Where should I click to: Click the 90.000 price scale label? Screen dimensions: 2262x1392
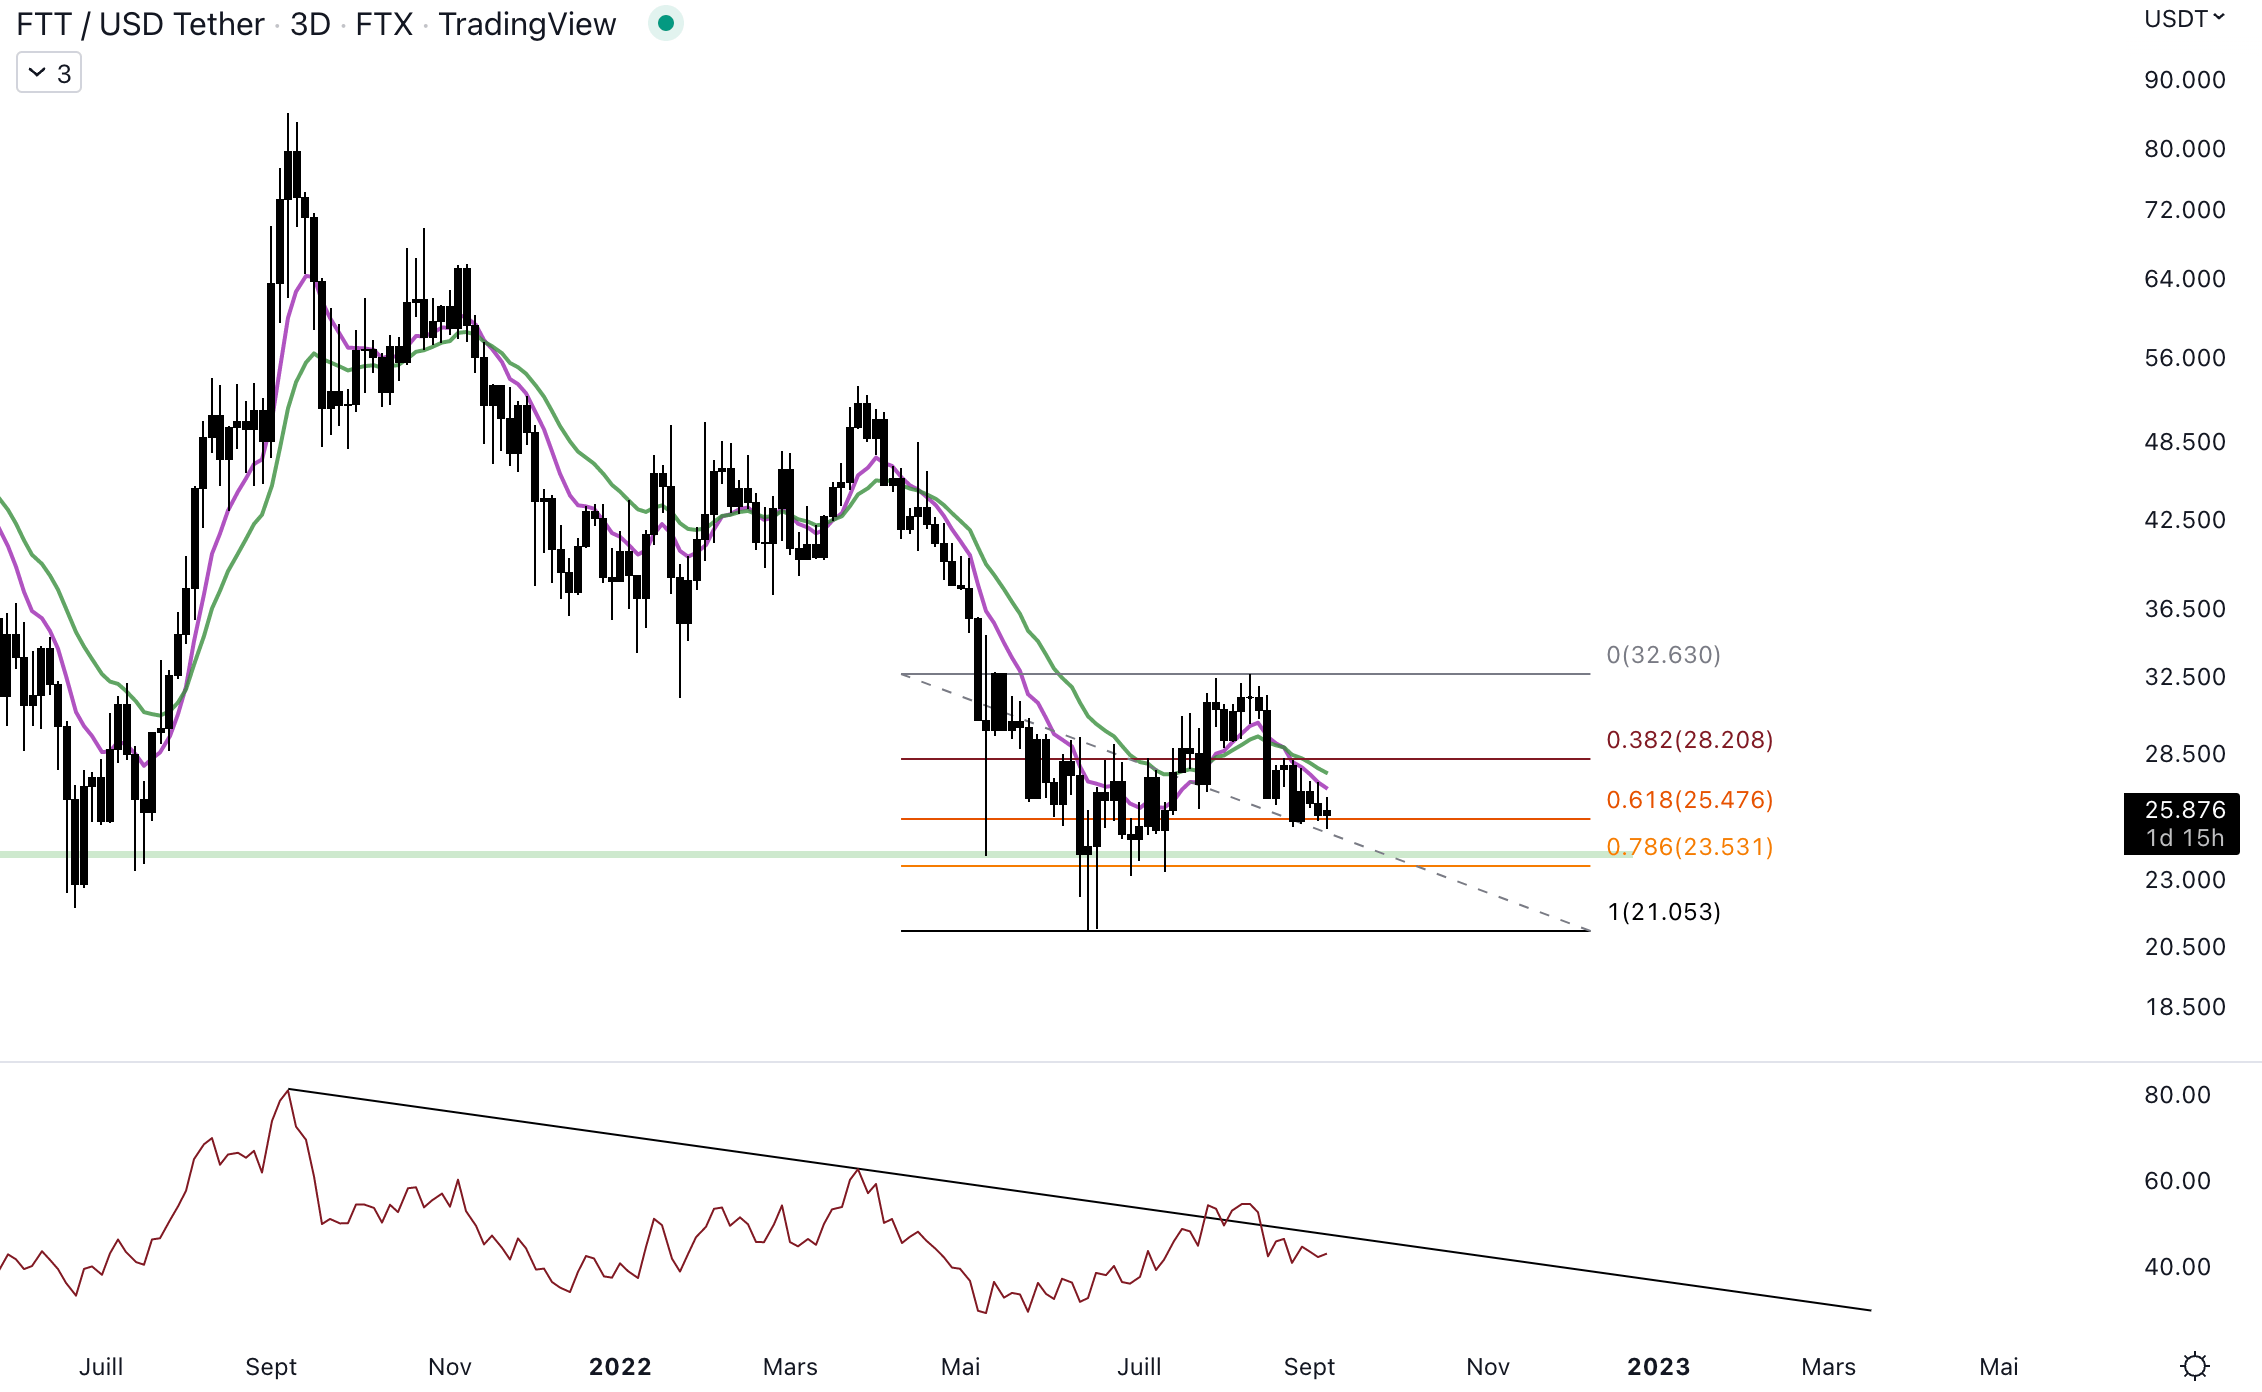2184,80
